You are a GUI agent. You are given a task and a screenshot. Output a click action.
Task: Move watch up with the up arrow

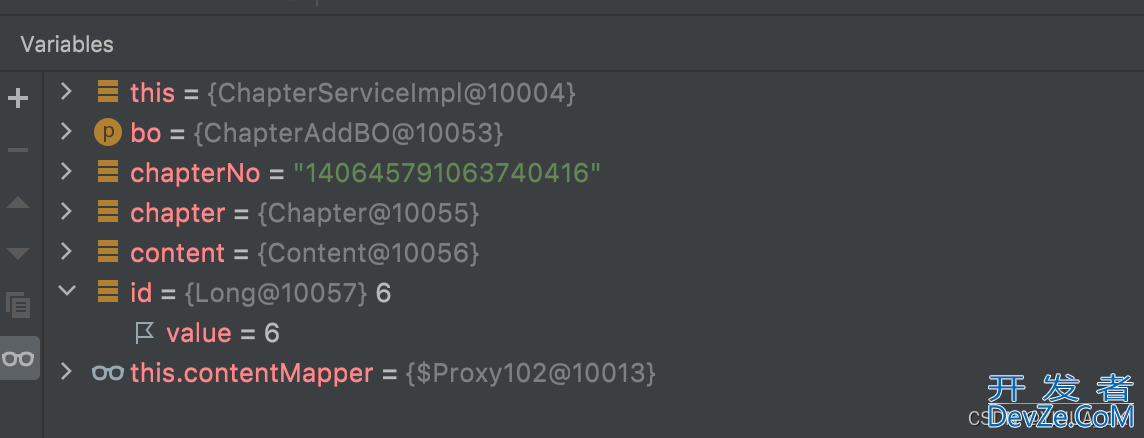pos(18,202)
